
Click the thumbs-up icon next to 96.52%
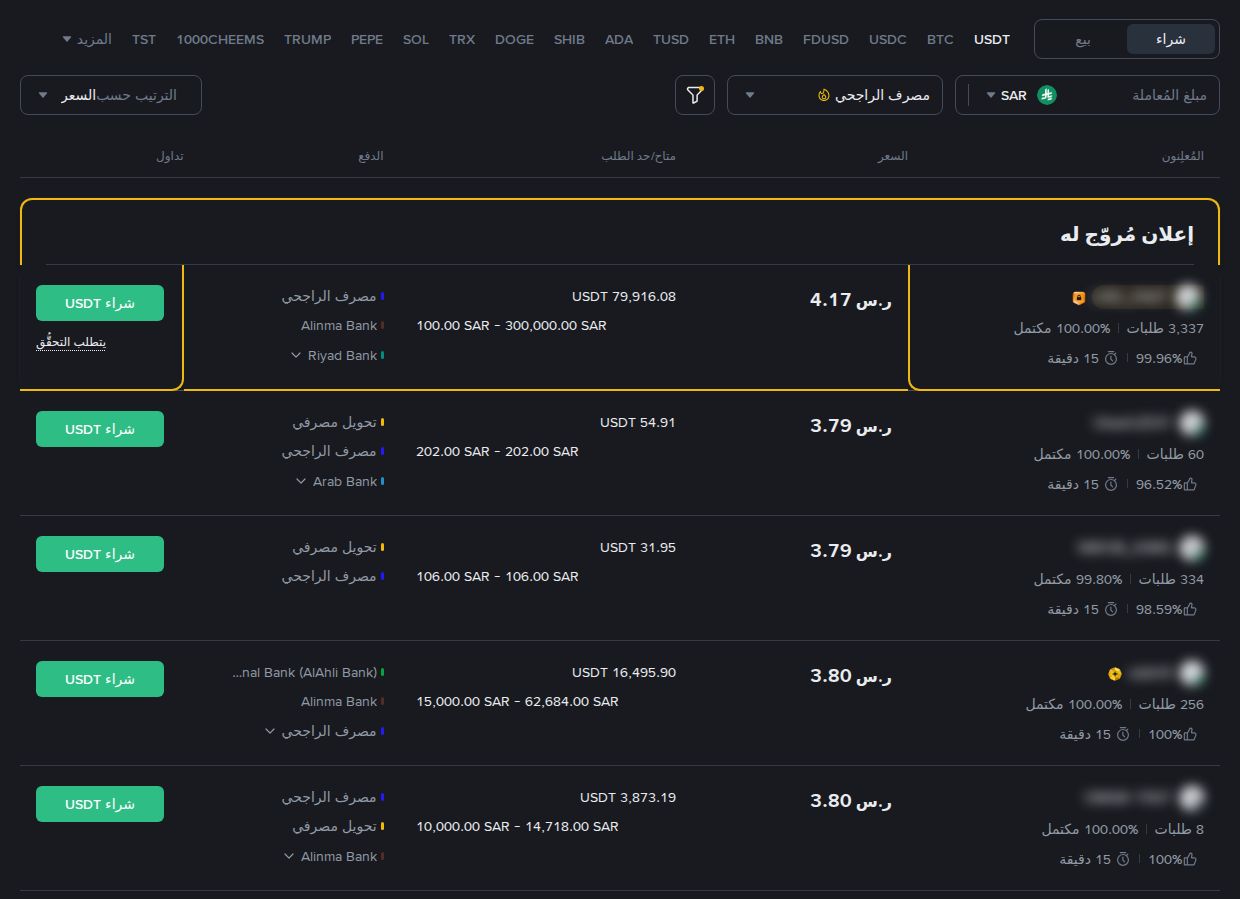(x=1190, y=484)
